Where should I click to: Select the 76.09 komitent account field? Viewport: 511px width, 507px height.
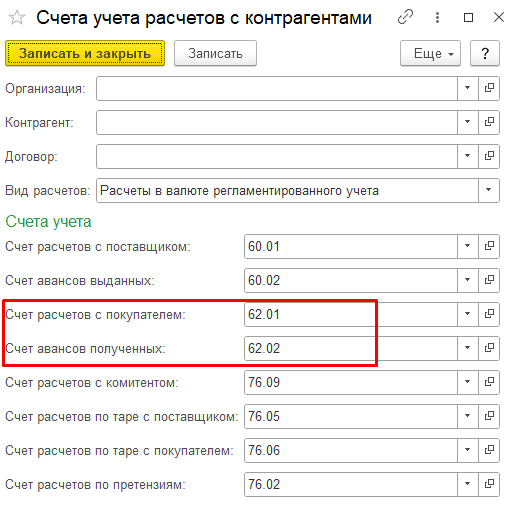351,382
